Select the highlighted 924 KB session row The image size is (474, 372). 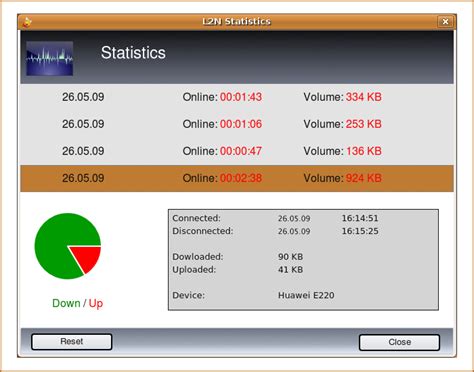pyautogui.click(x=237, y=178)
